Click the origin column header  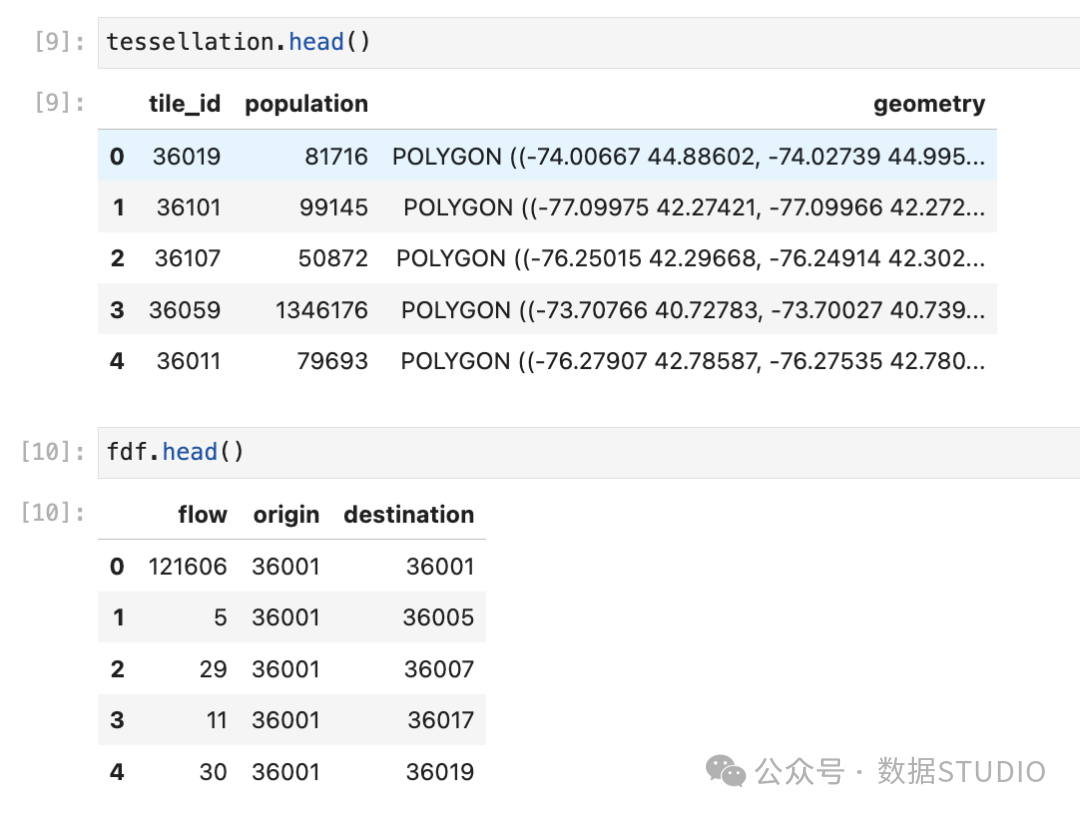pyautogui.click(x=286, y=514)
